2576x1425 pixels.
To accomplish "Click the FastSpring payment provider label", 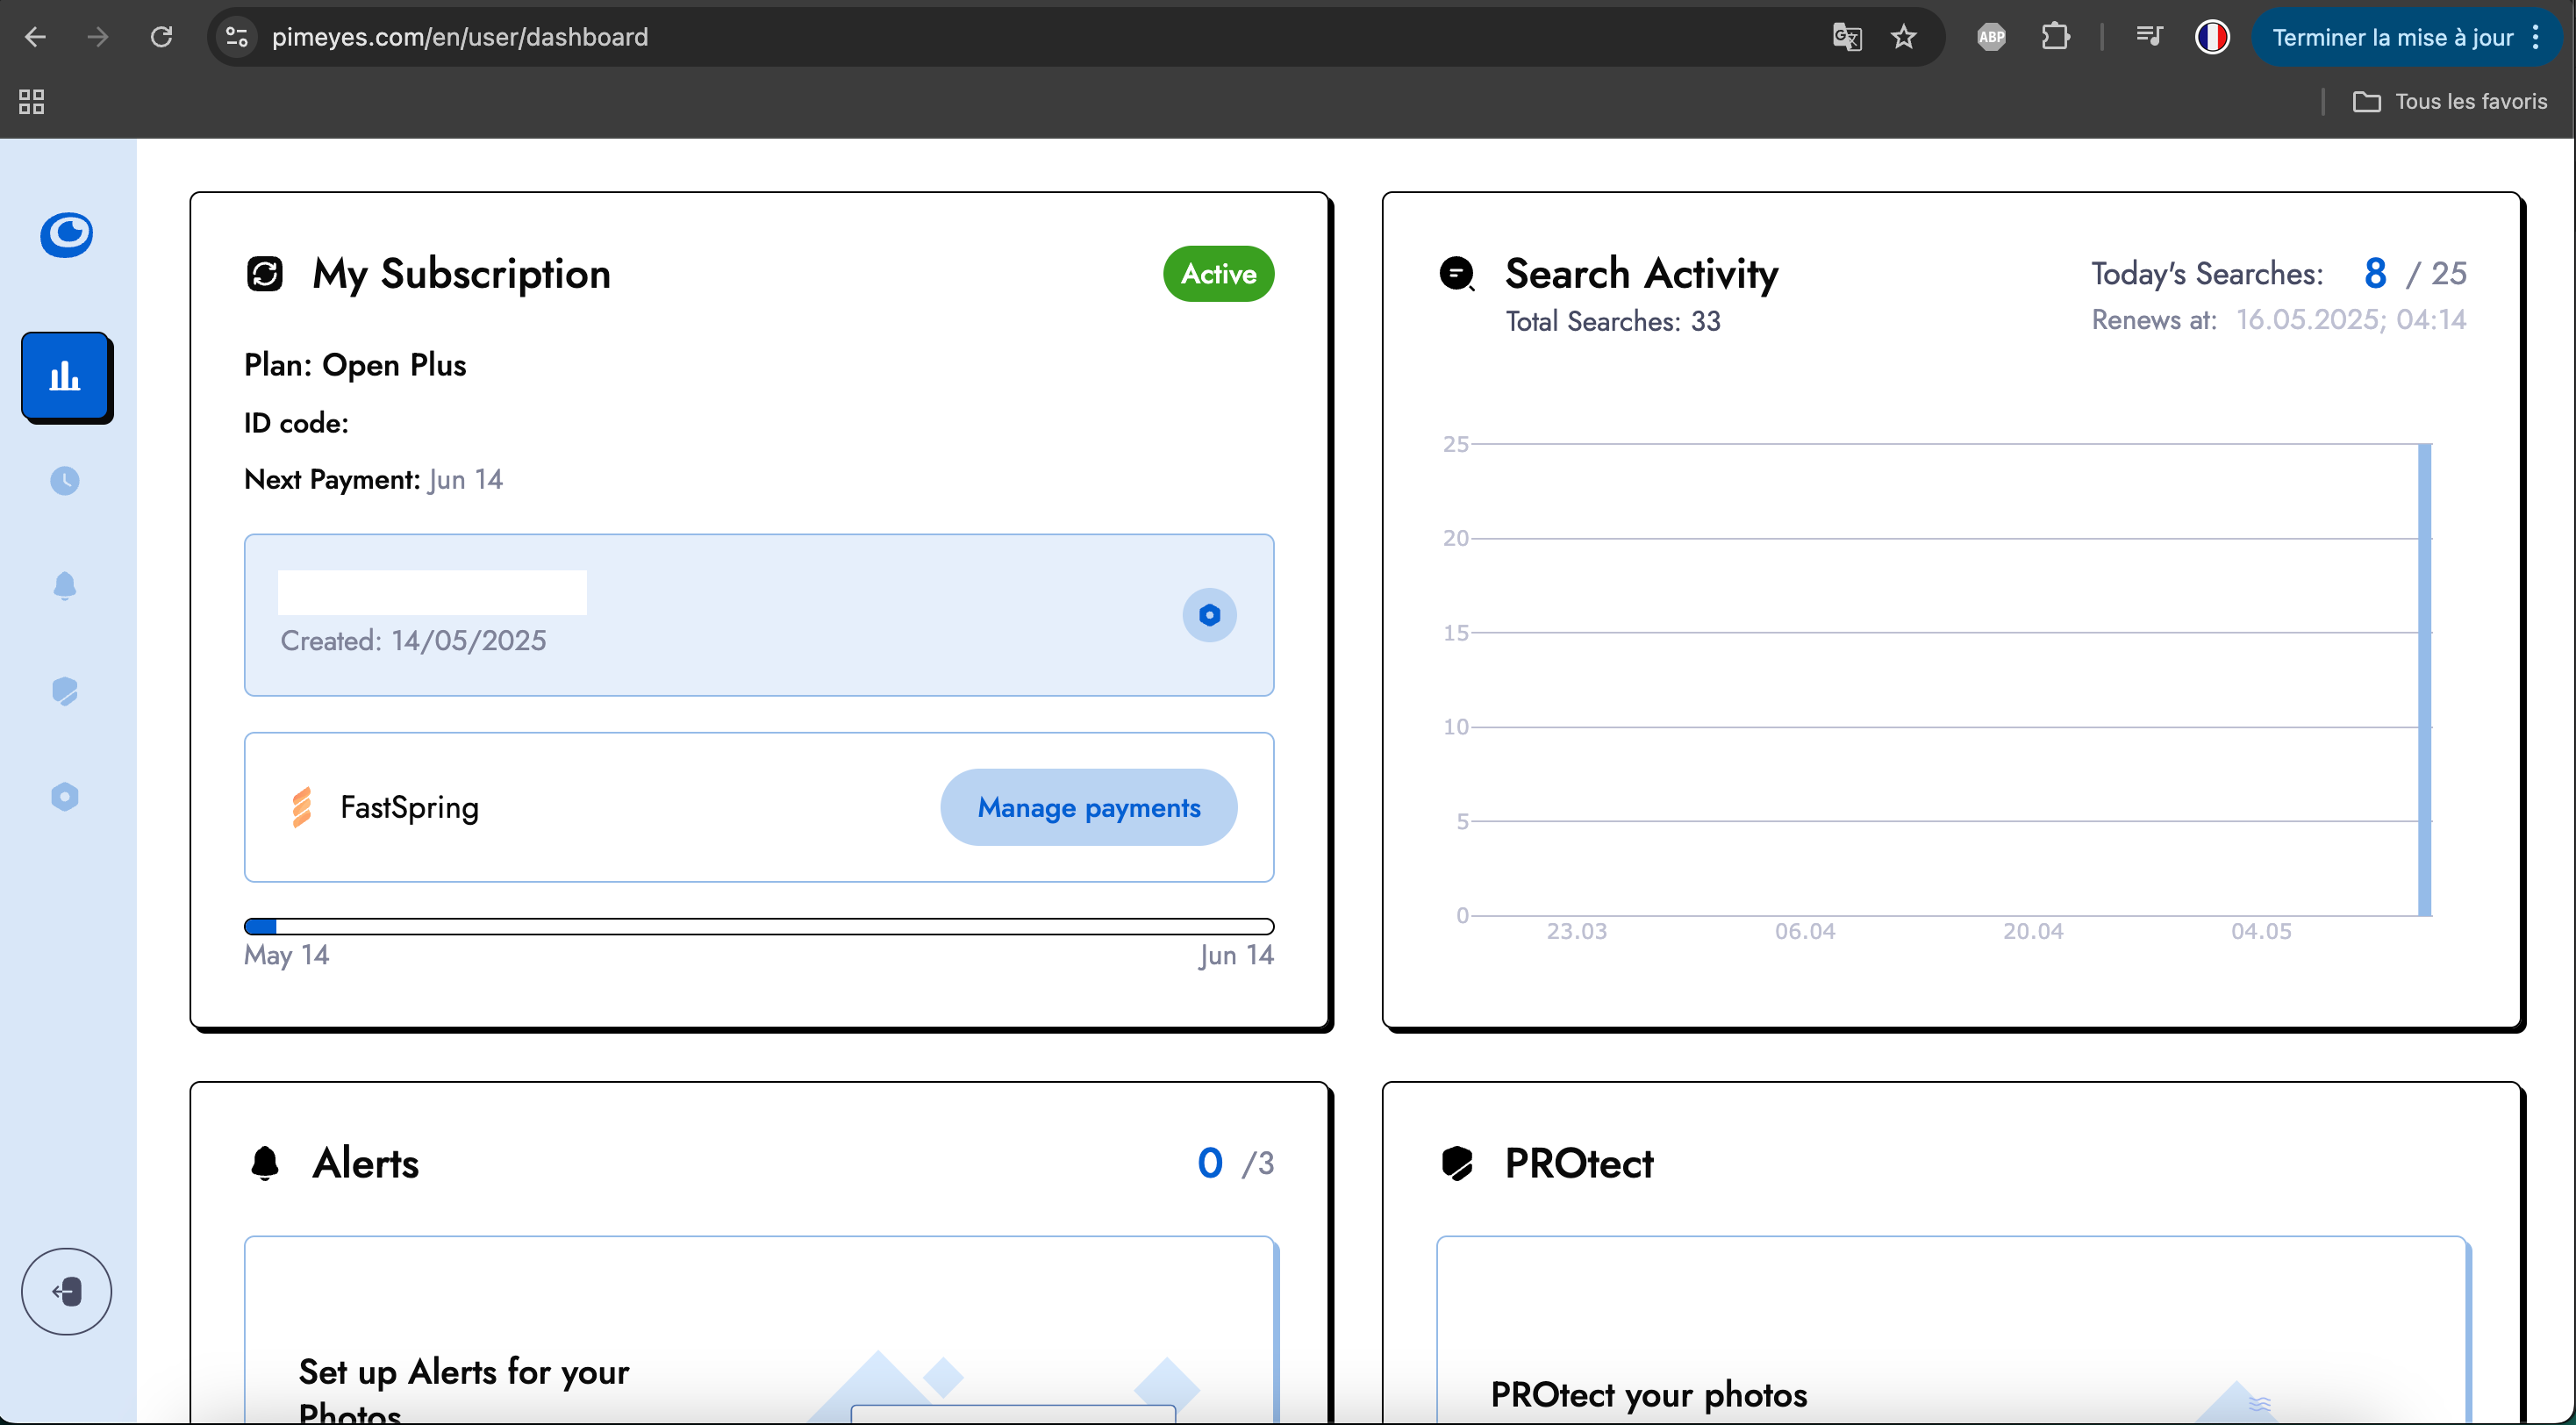I will coord(409,807).
